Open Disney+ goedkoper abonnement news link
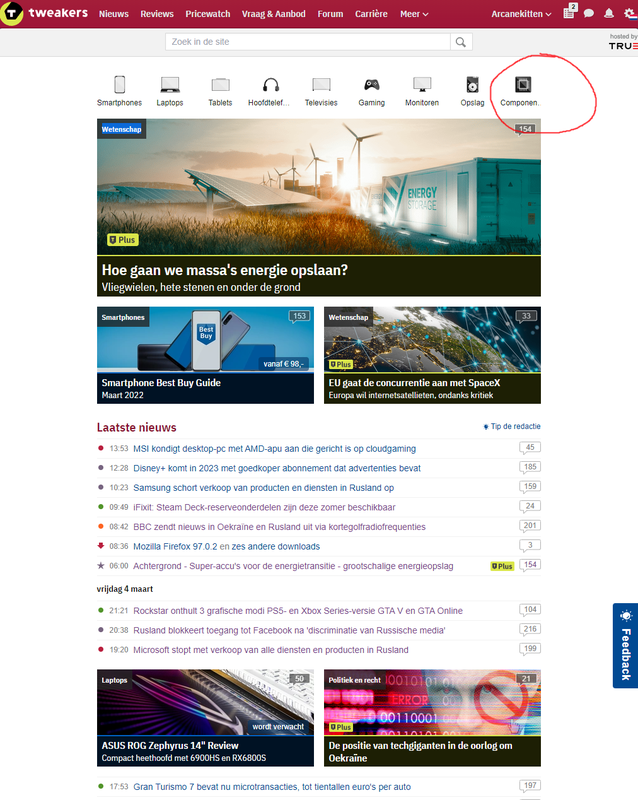This screenshot has width=638, height=800. [277, 468]
